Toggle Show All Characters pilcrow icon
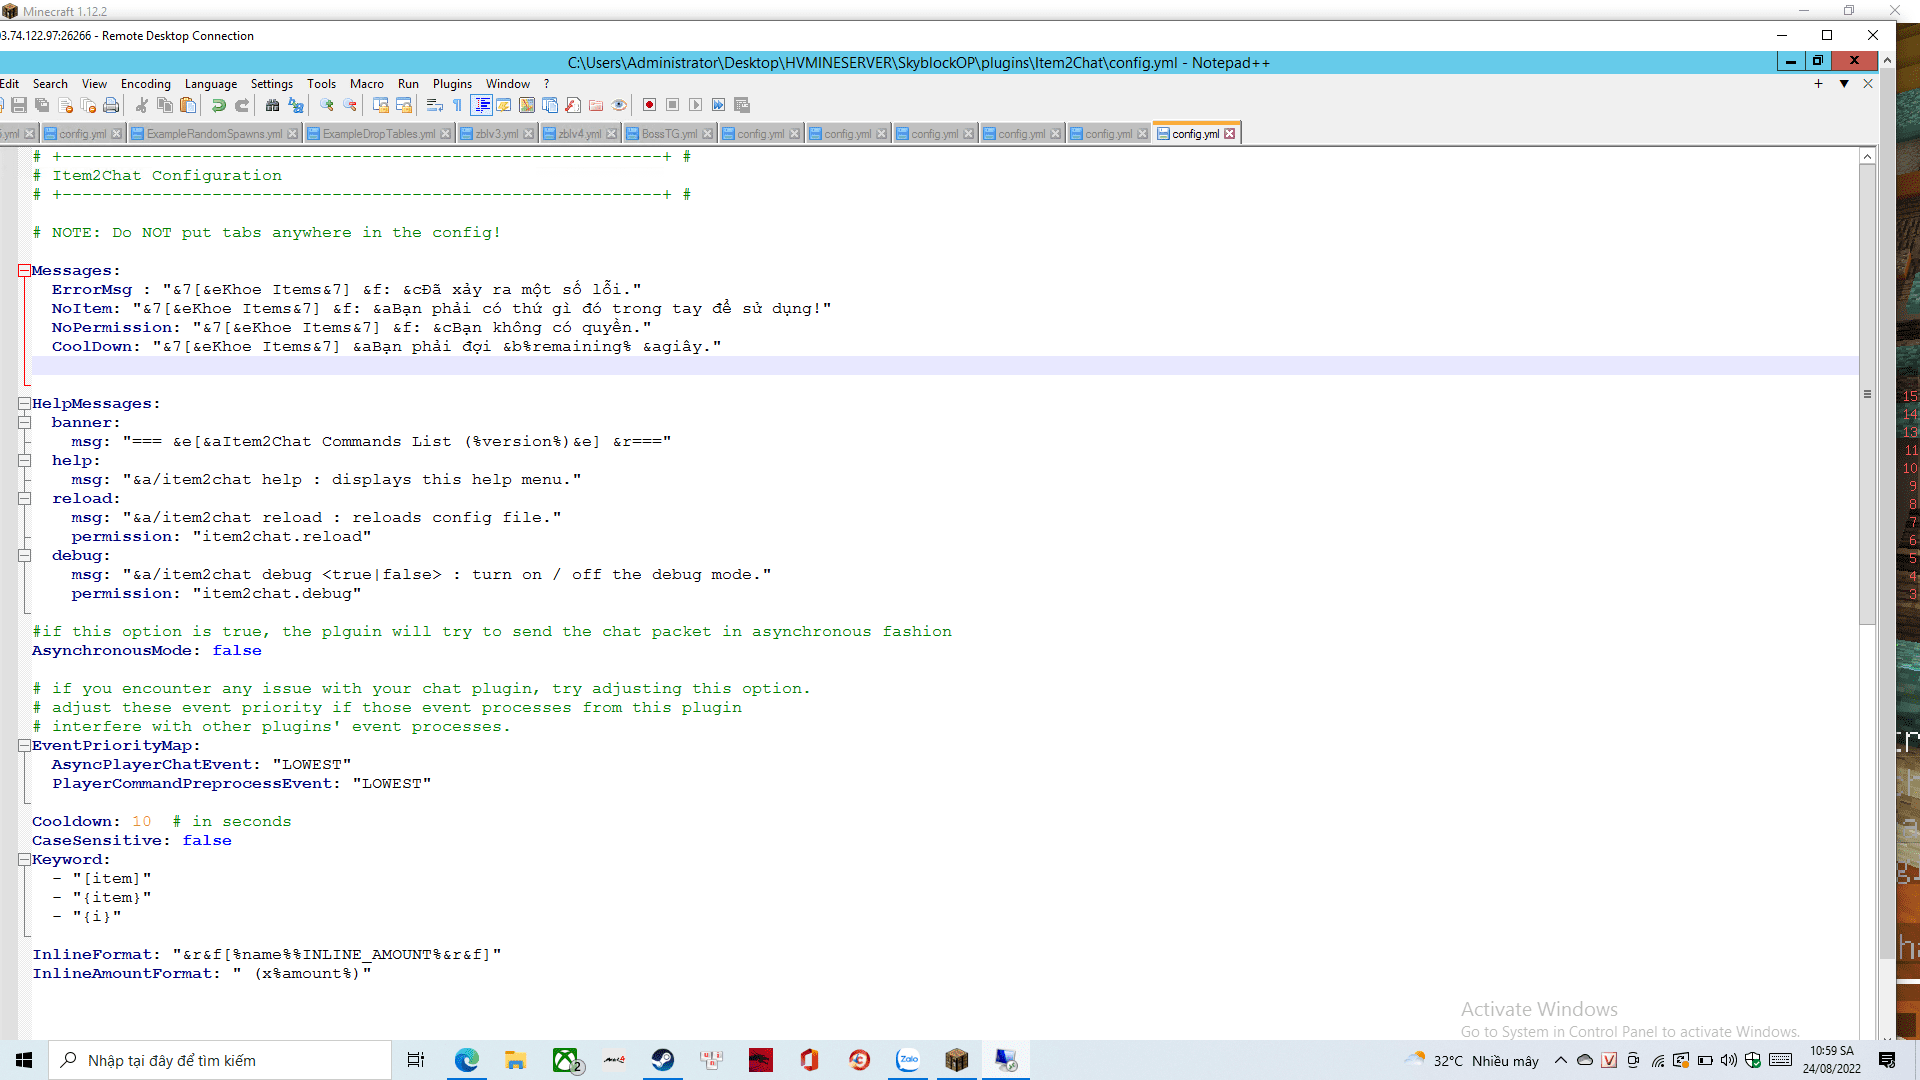Viewport: 1920px width, 1080px height. click(457, 105)
